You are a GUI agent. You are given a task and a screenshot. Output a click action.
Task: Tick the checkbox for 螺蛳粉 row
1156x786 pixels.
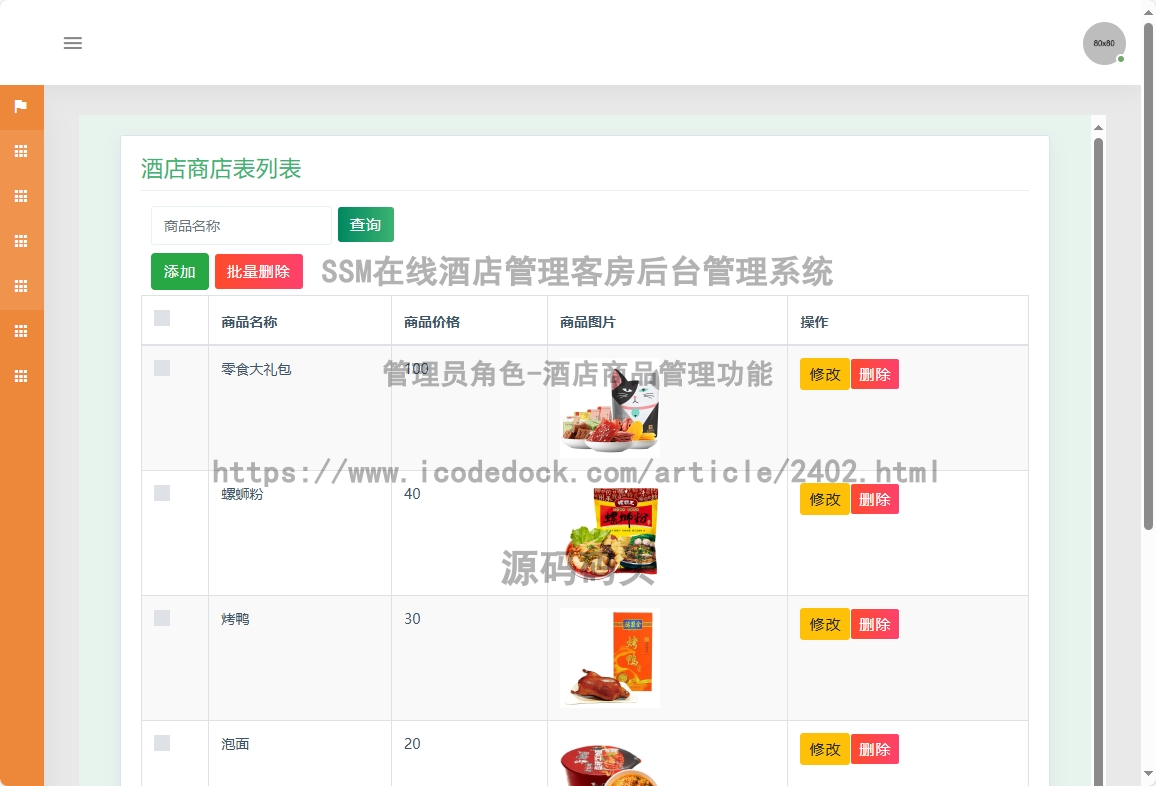click(162, 494)
